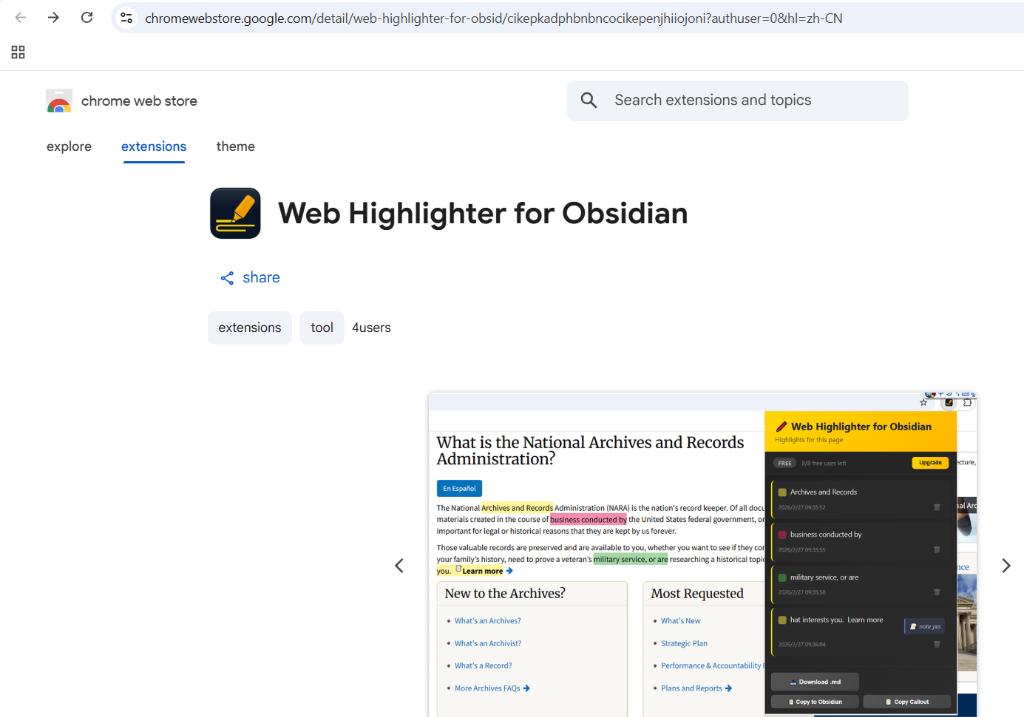The width and height of the screenshot is (1024, 717).
Task: Click the forward navigation arrow
Action: (x=53, y=17)
